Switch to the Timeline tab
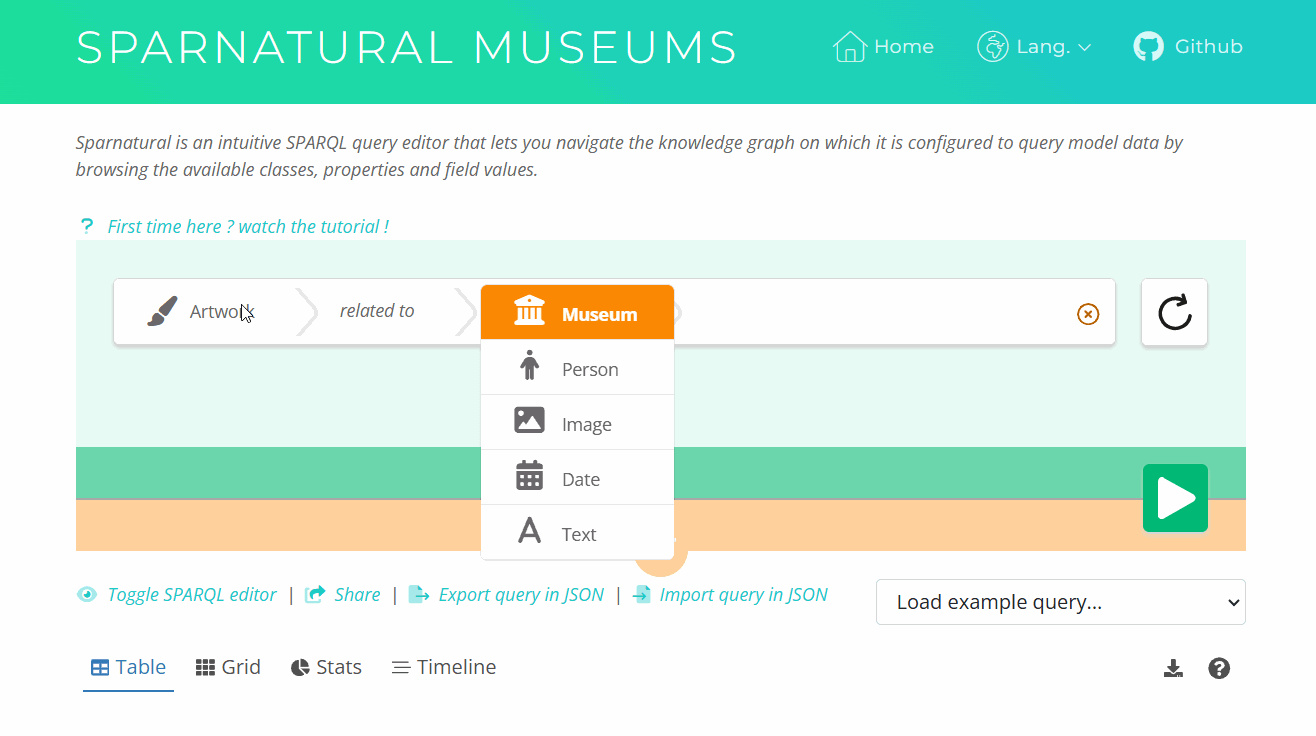The width and height of the screenshot is (1316, 736). pos(444,667)
